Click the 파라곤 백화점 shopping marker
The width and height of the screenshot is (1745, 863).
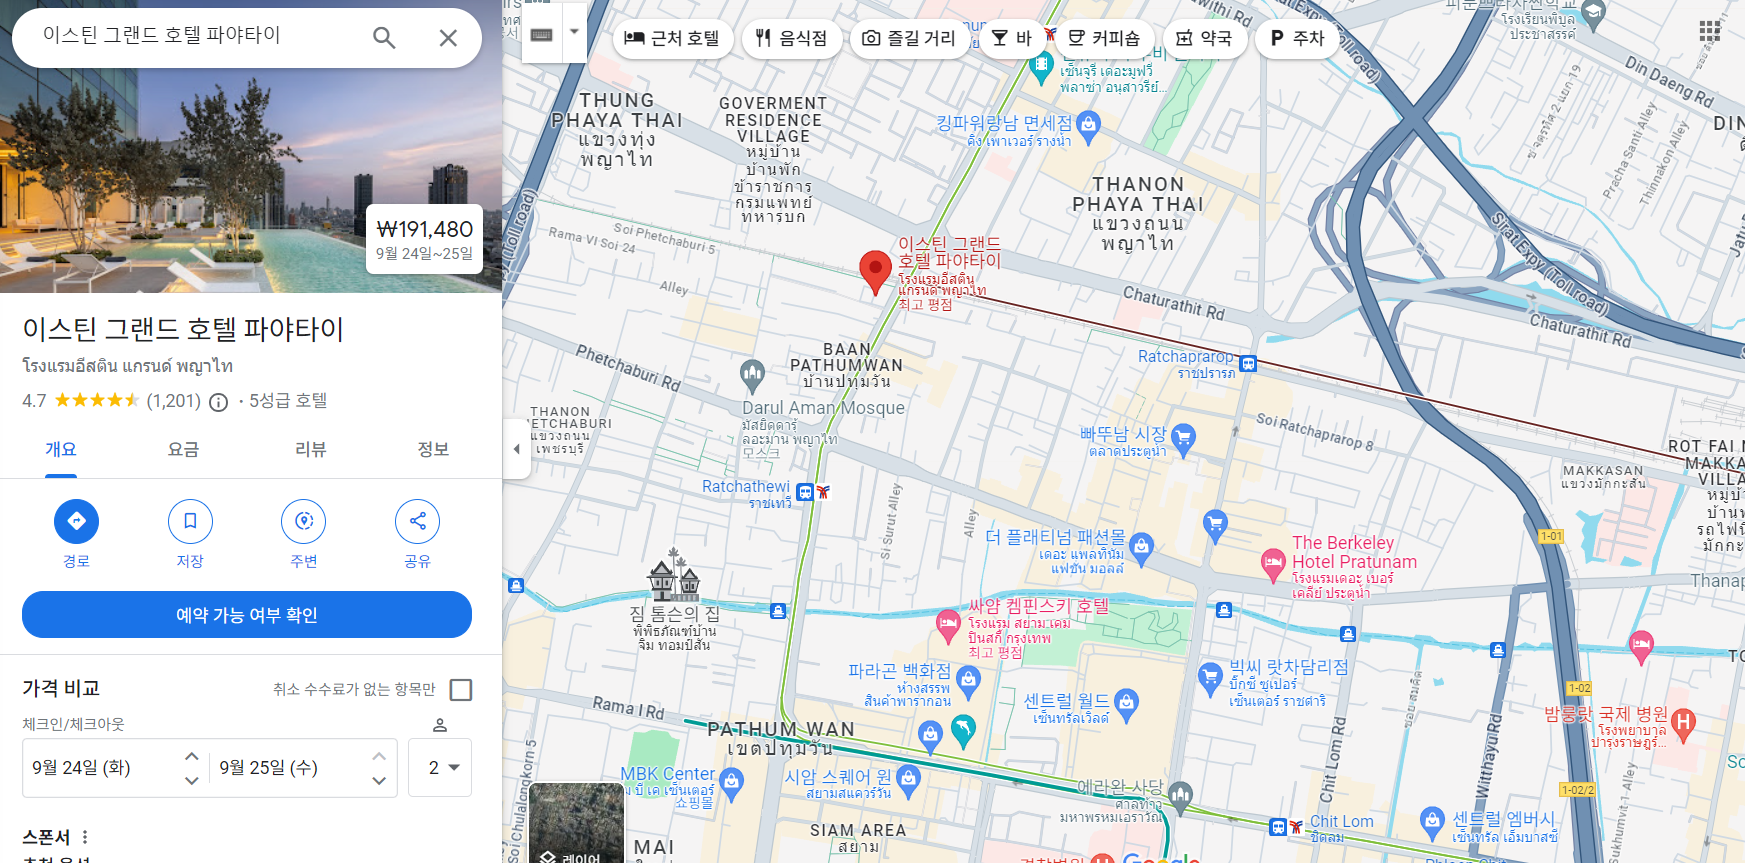click(x=968, y=683)
